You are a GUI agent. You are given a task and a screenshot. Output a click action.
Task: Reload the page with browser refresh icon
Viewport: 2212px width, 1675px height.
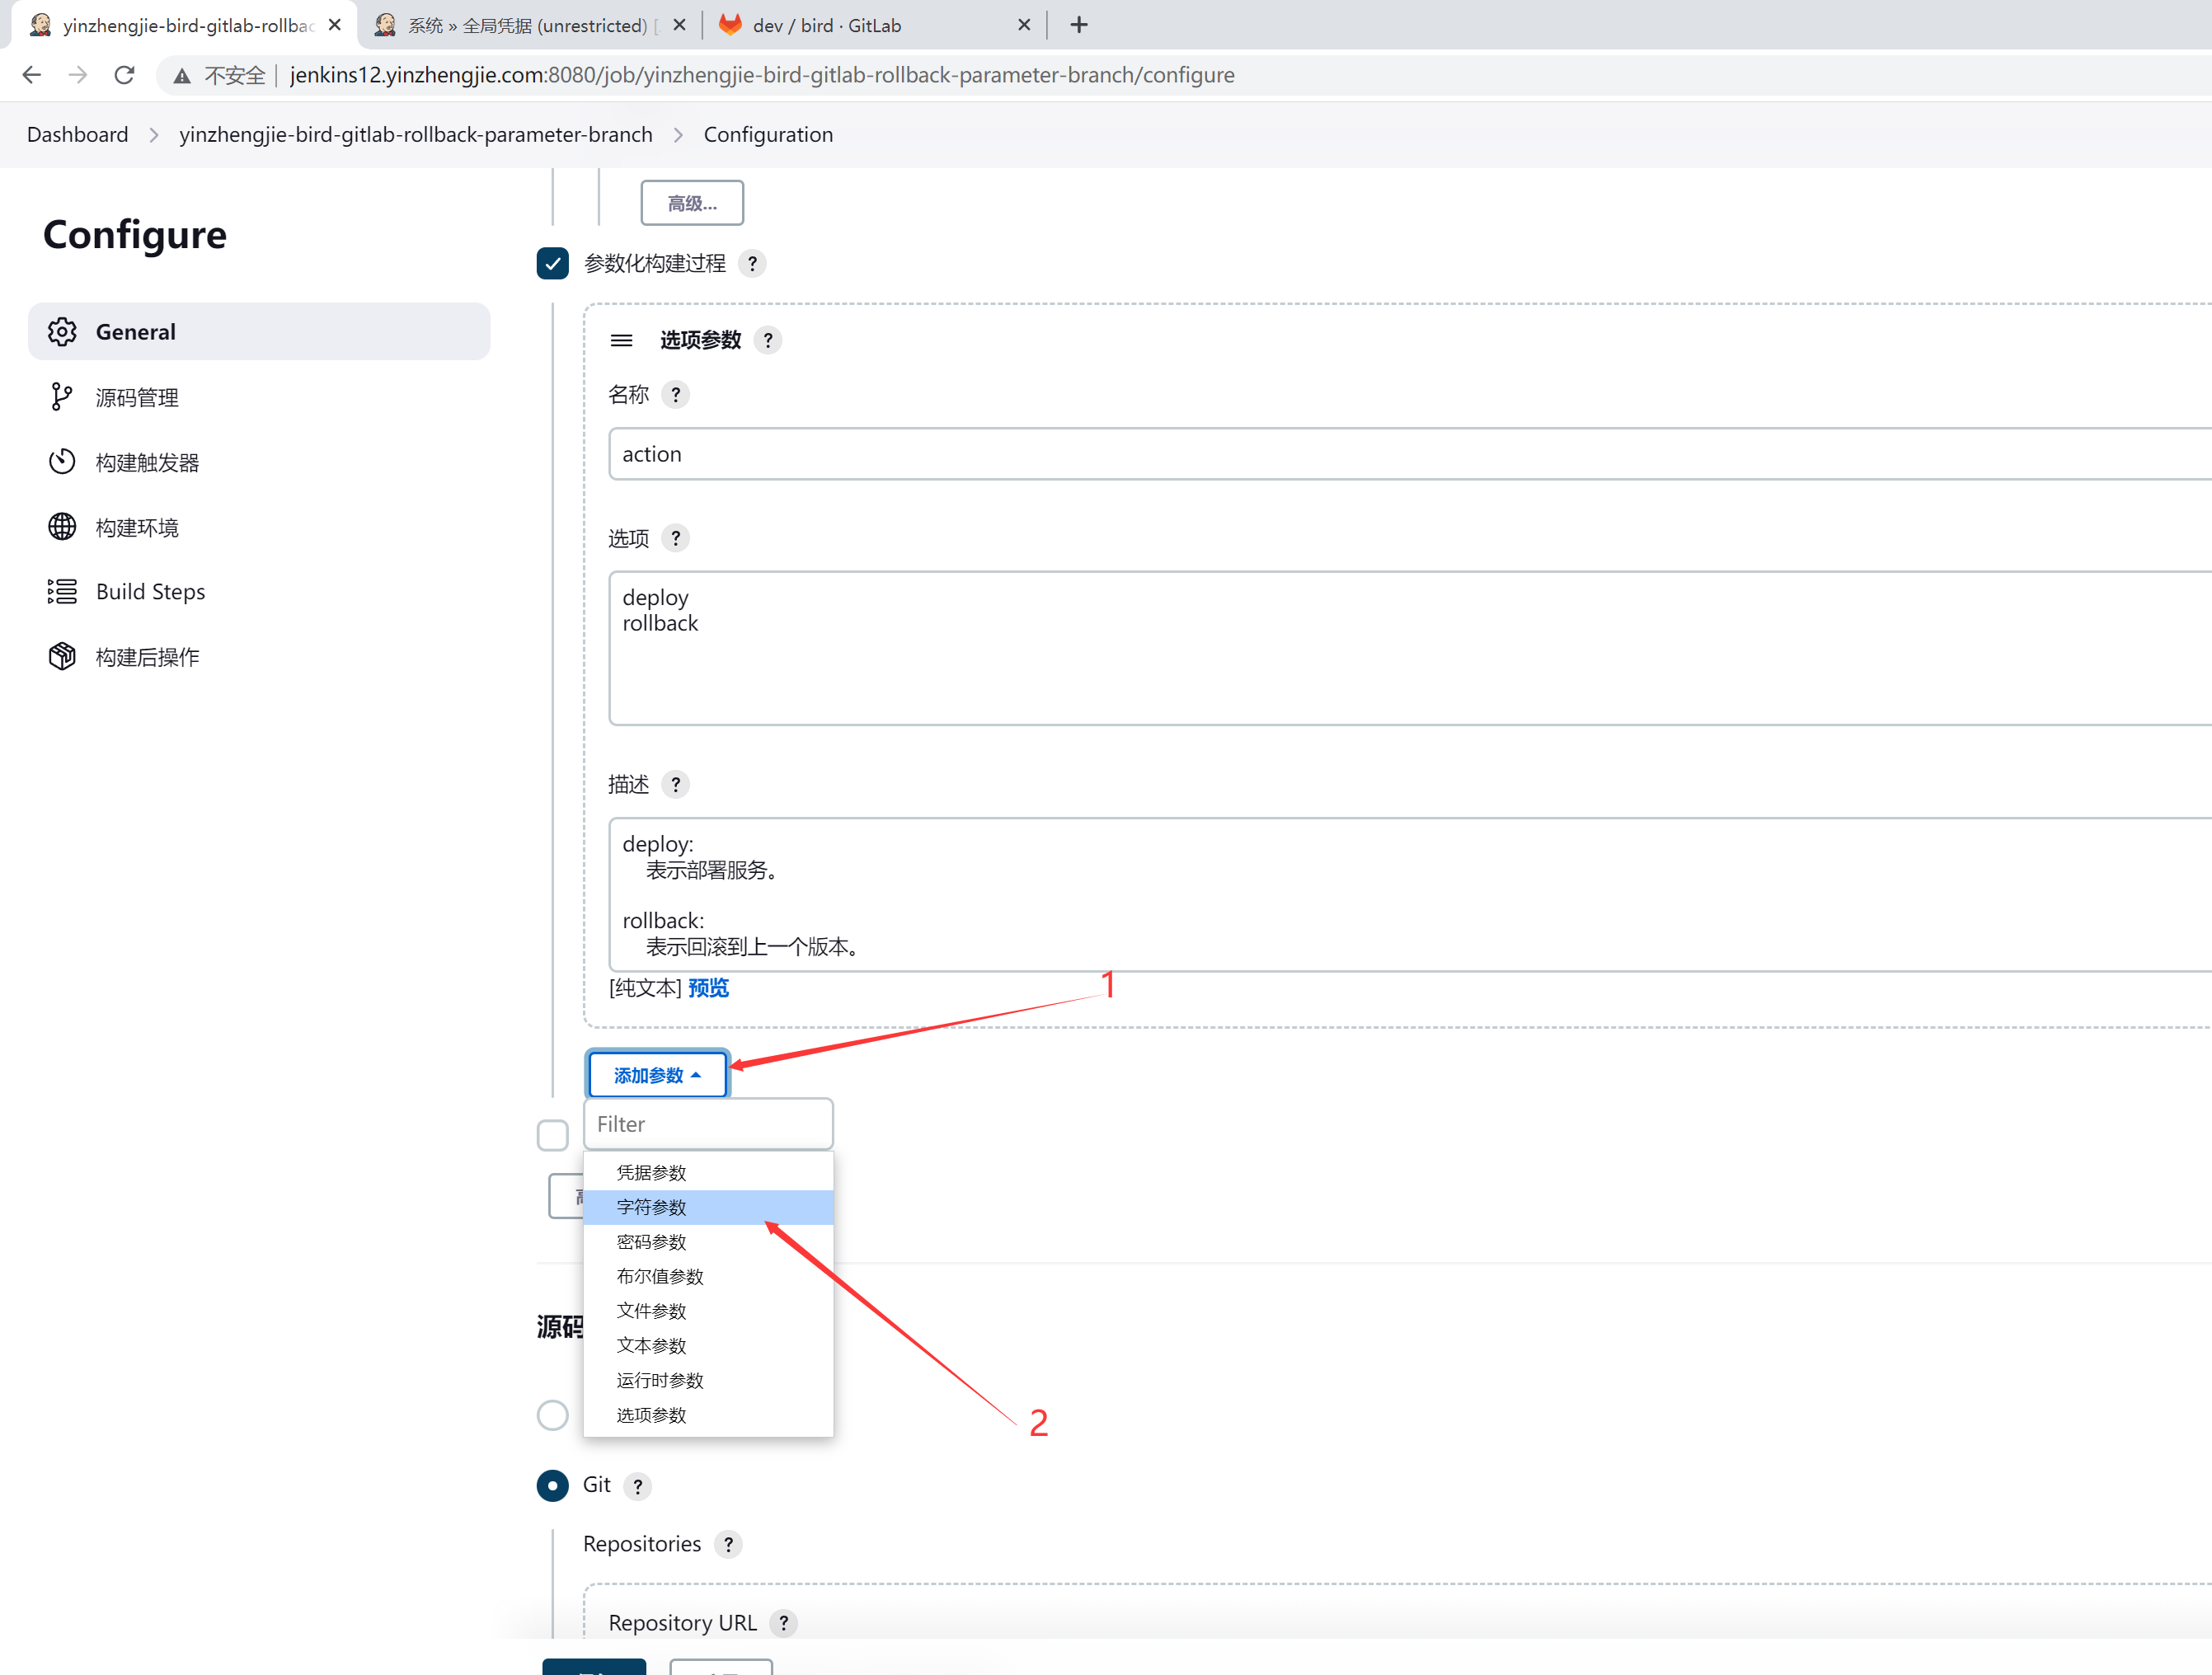(x=124, y=75)
